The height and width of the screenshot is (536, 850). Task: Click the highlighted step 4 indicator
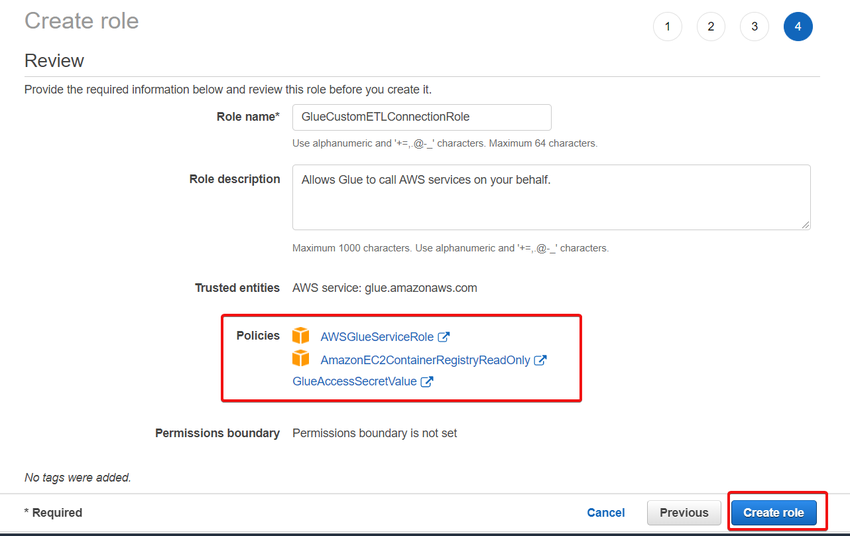pyautogui.click(x=798, y=26)
